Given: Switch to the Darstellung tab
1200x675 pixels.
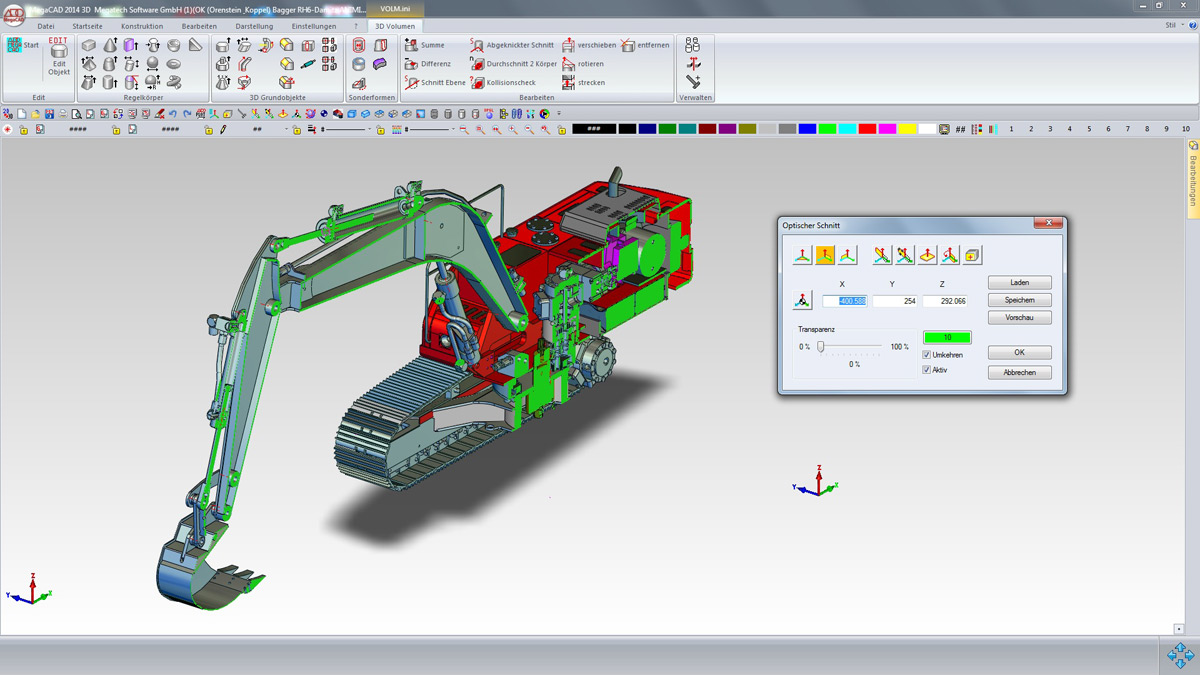Looking at the screenshot, I should (x=254, y=26).
